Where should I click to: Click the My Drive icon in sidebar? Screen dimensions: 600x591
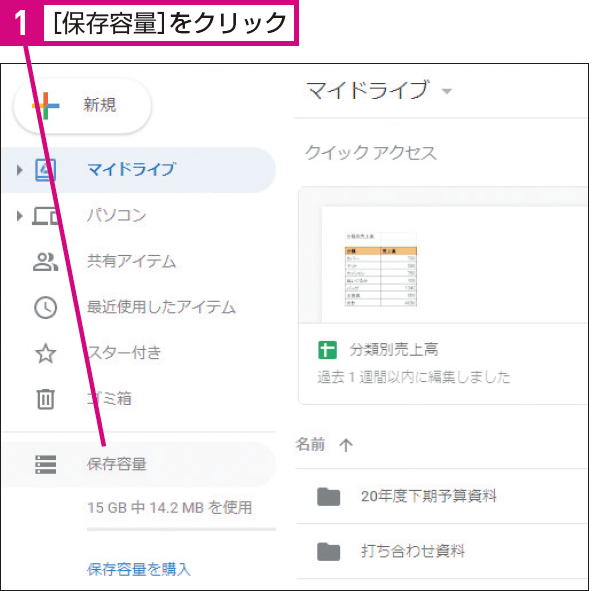pos(46,170)
